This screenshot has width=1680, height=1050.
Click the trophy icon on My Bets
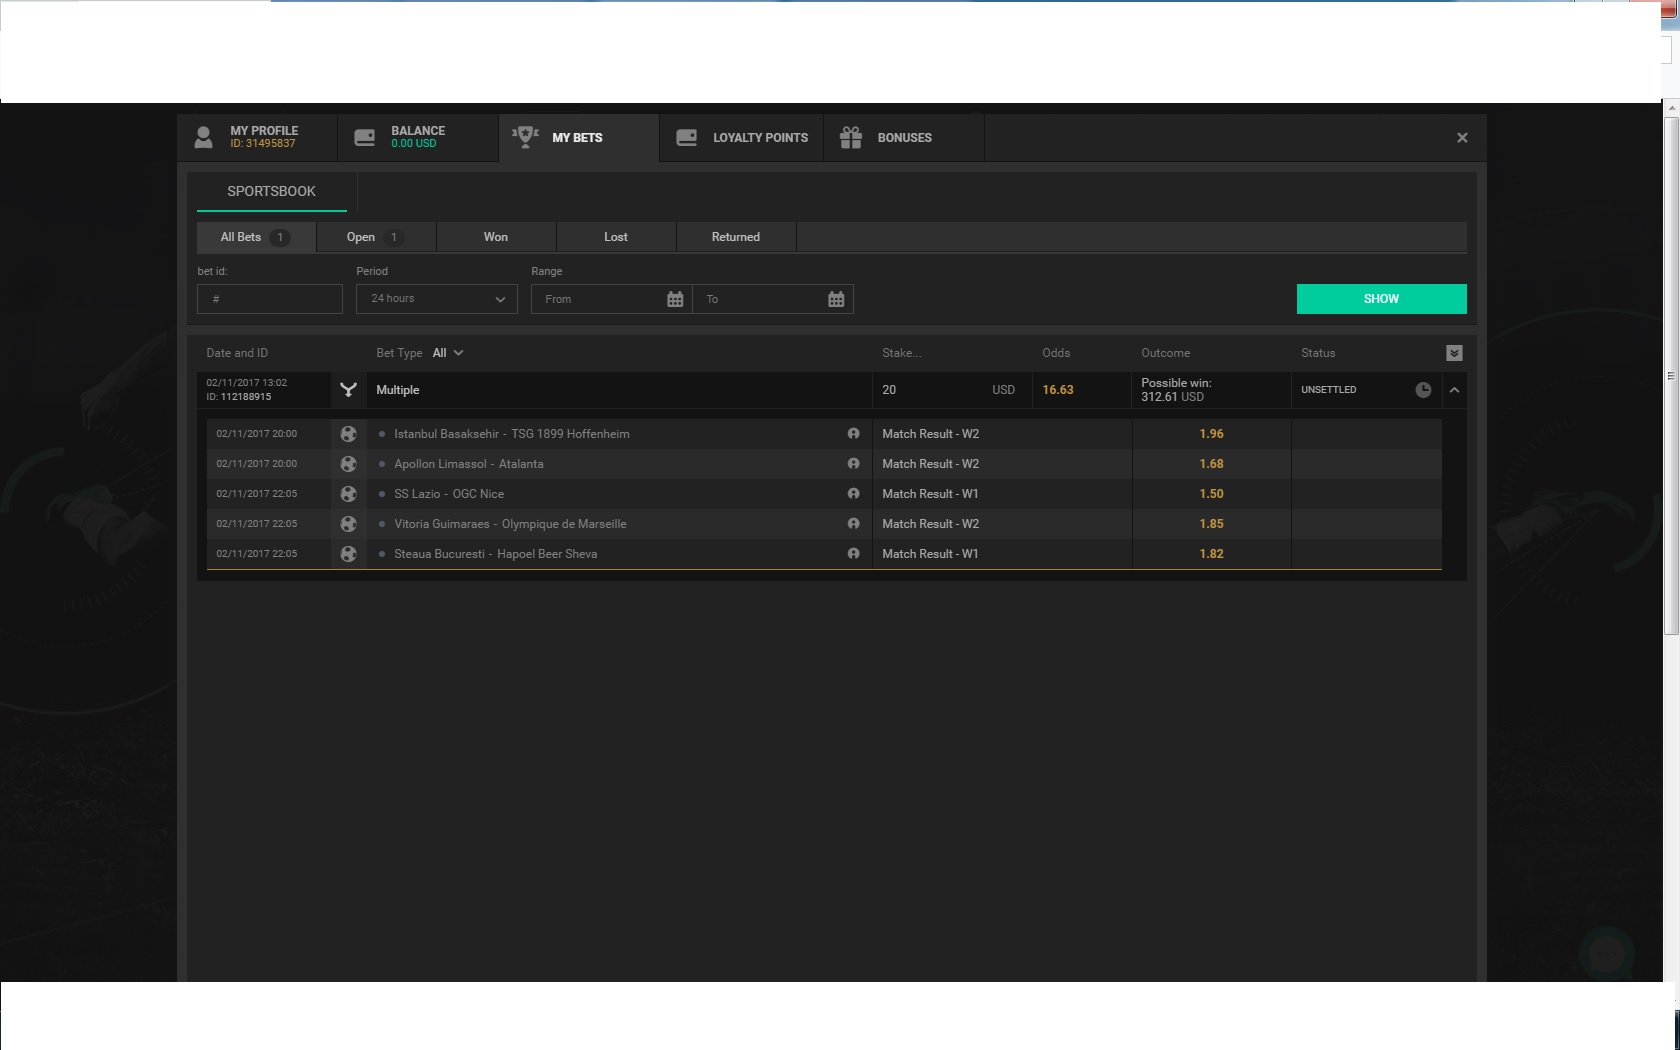(x=525, y=137)
